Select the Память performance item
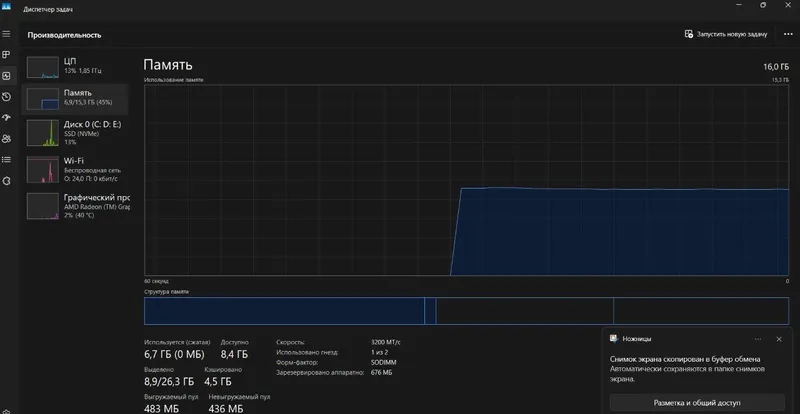 point(75,98)
